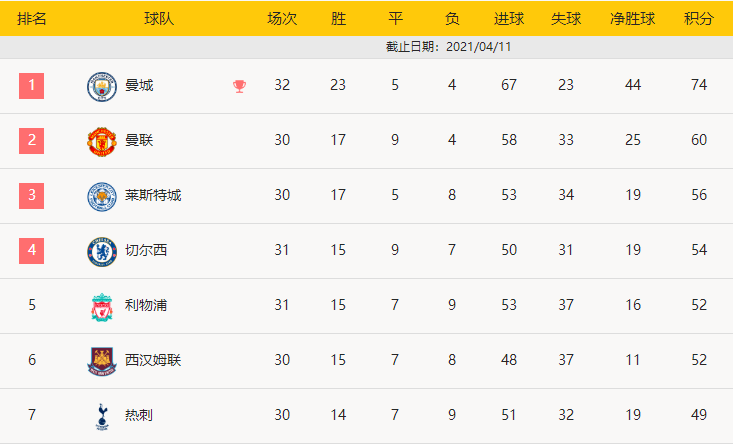This screenshot has height=444, width=733.
Task: Click the 场次 column header
Action: point(282,19)
